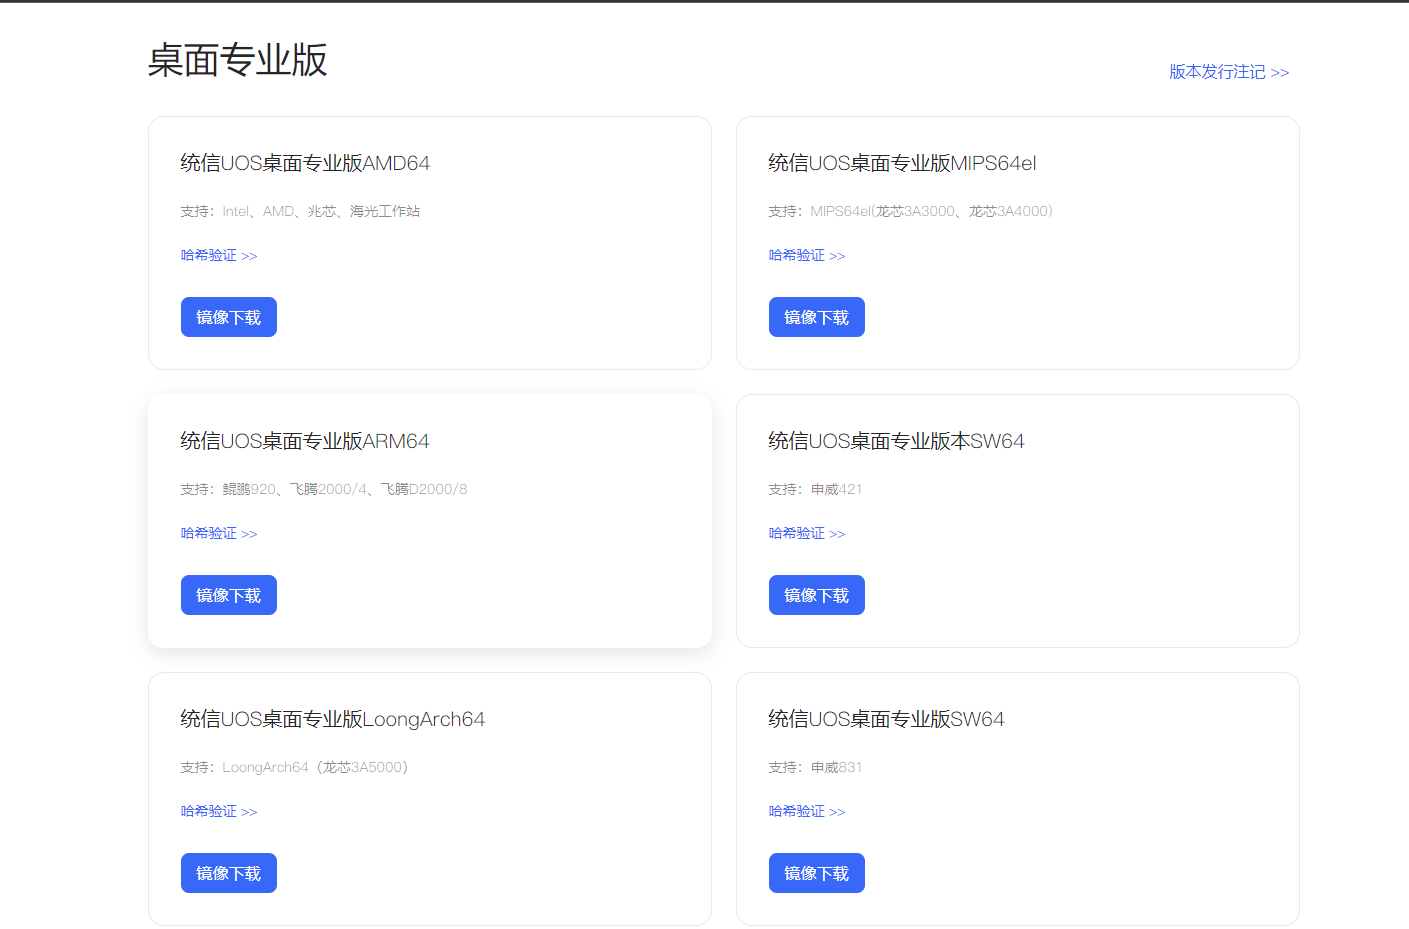The width and height of the screenshot is (1409, 929).
Task: Click the 支持：申威831 text
Action: point(815,767)
